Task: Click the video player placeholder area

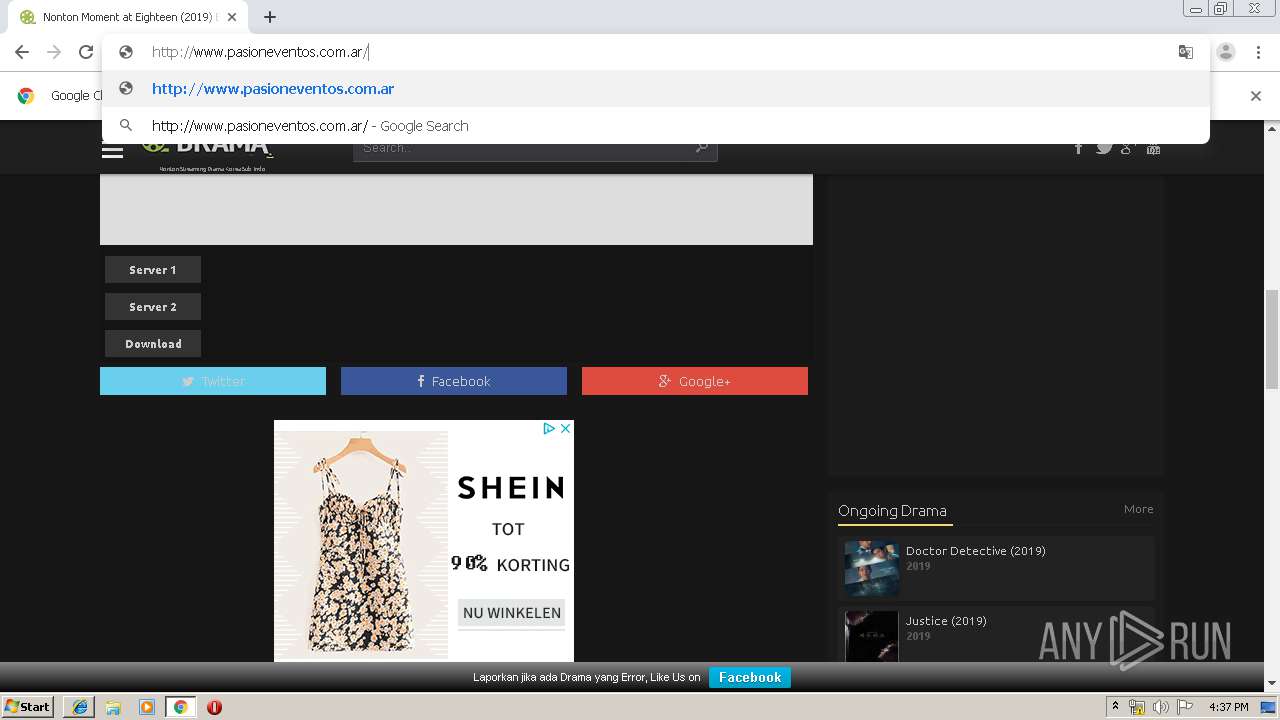Action: tap(456, 209)
